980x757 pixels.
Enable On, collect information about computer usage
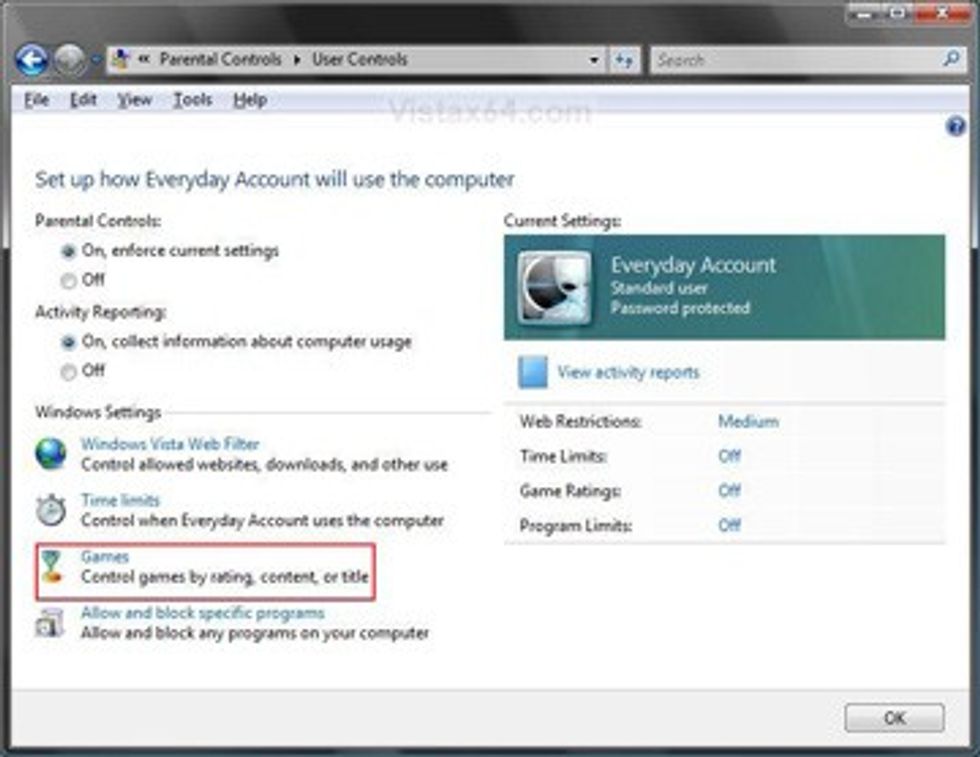pos(69,341)
